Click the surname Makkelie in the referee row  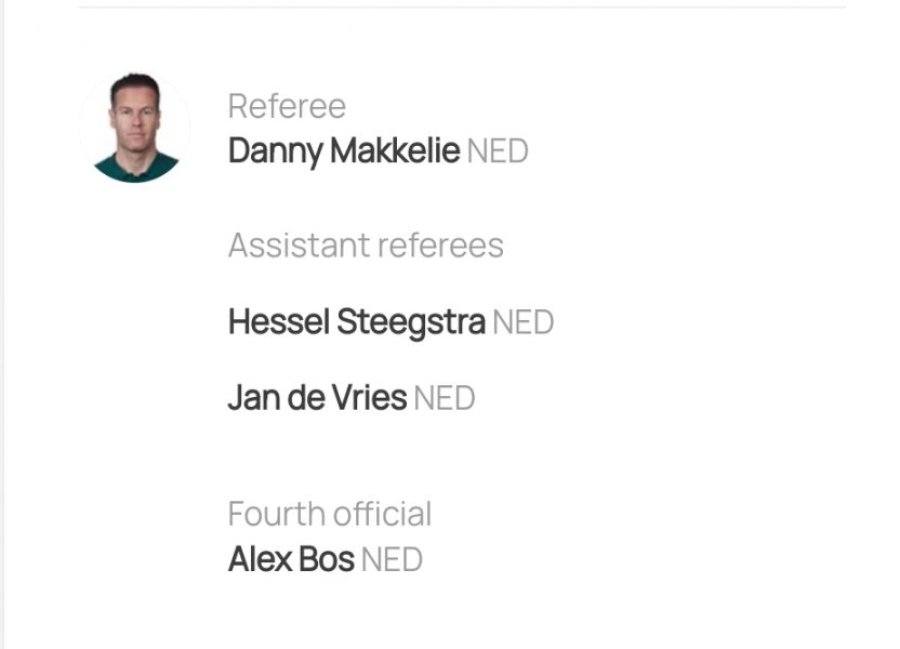pos(395,151)
